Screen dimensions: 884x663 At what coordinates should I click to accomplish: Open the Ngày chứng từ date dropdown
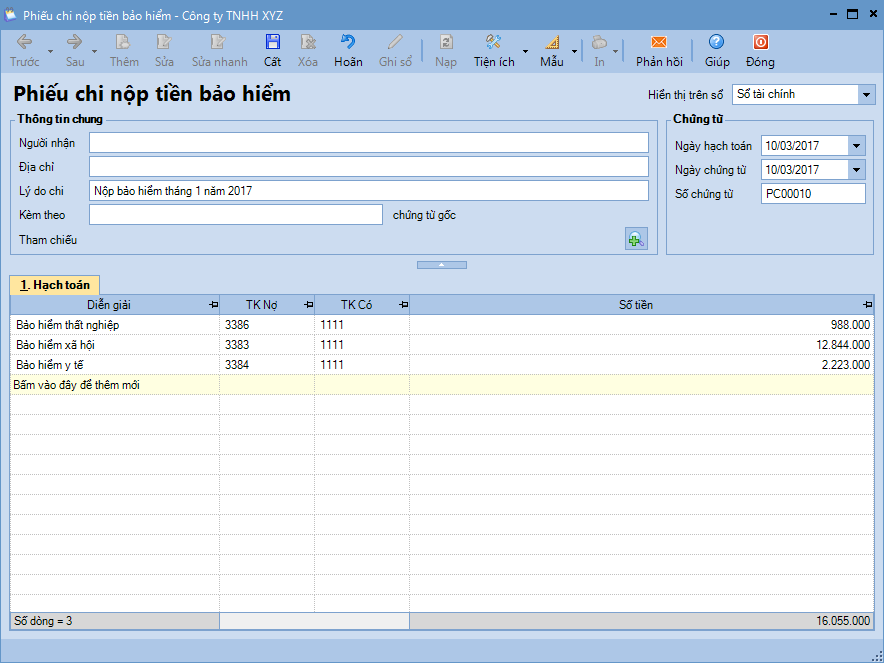click(856, 170)
